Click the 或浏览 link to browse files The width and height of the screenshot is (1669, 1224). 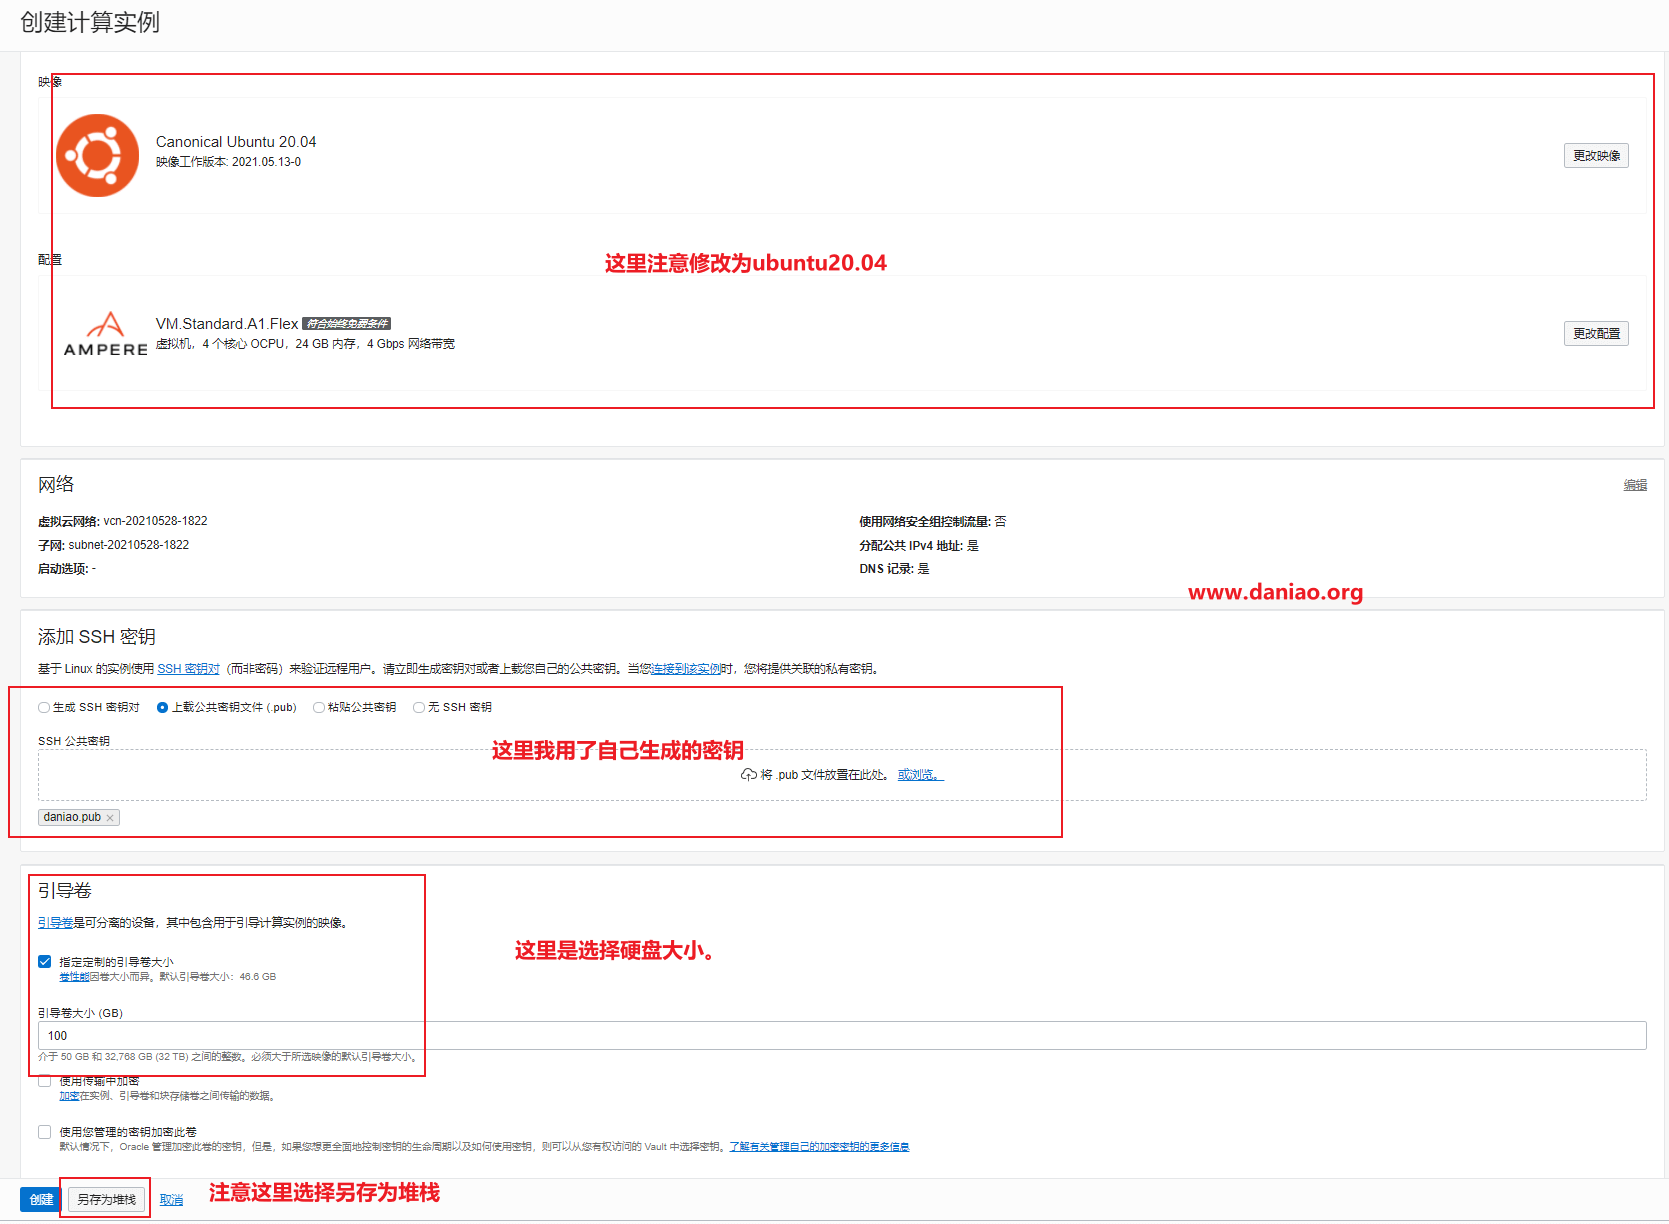tap(917, 774)
